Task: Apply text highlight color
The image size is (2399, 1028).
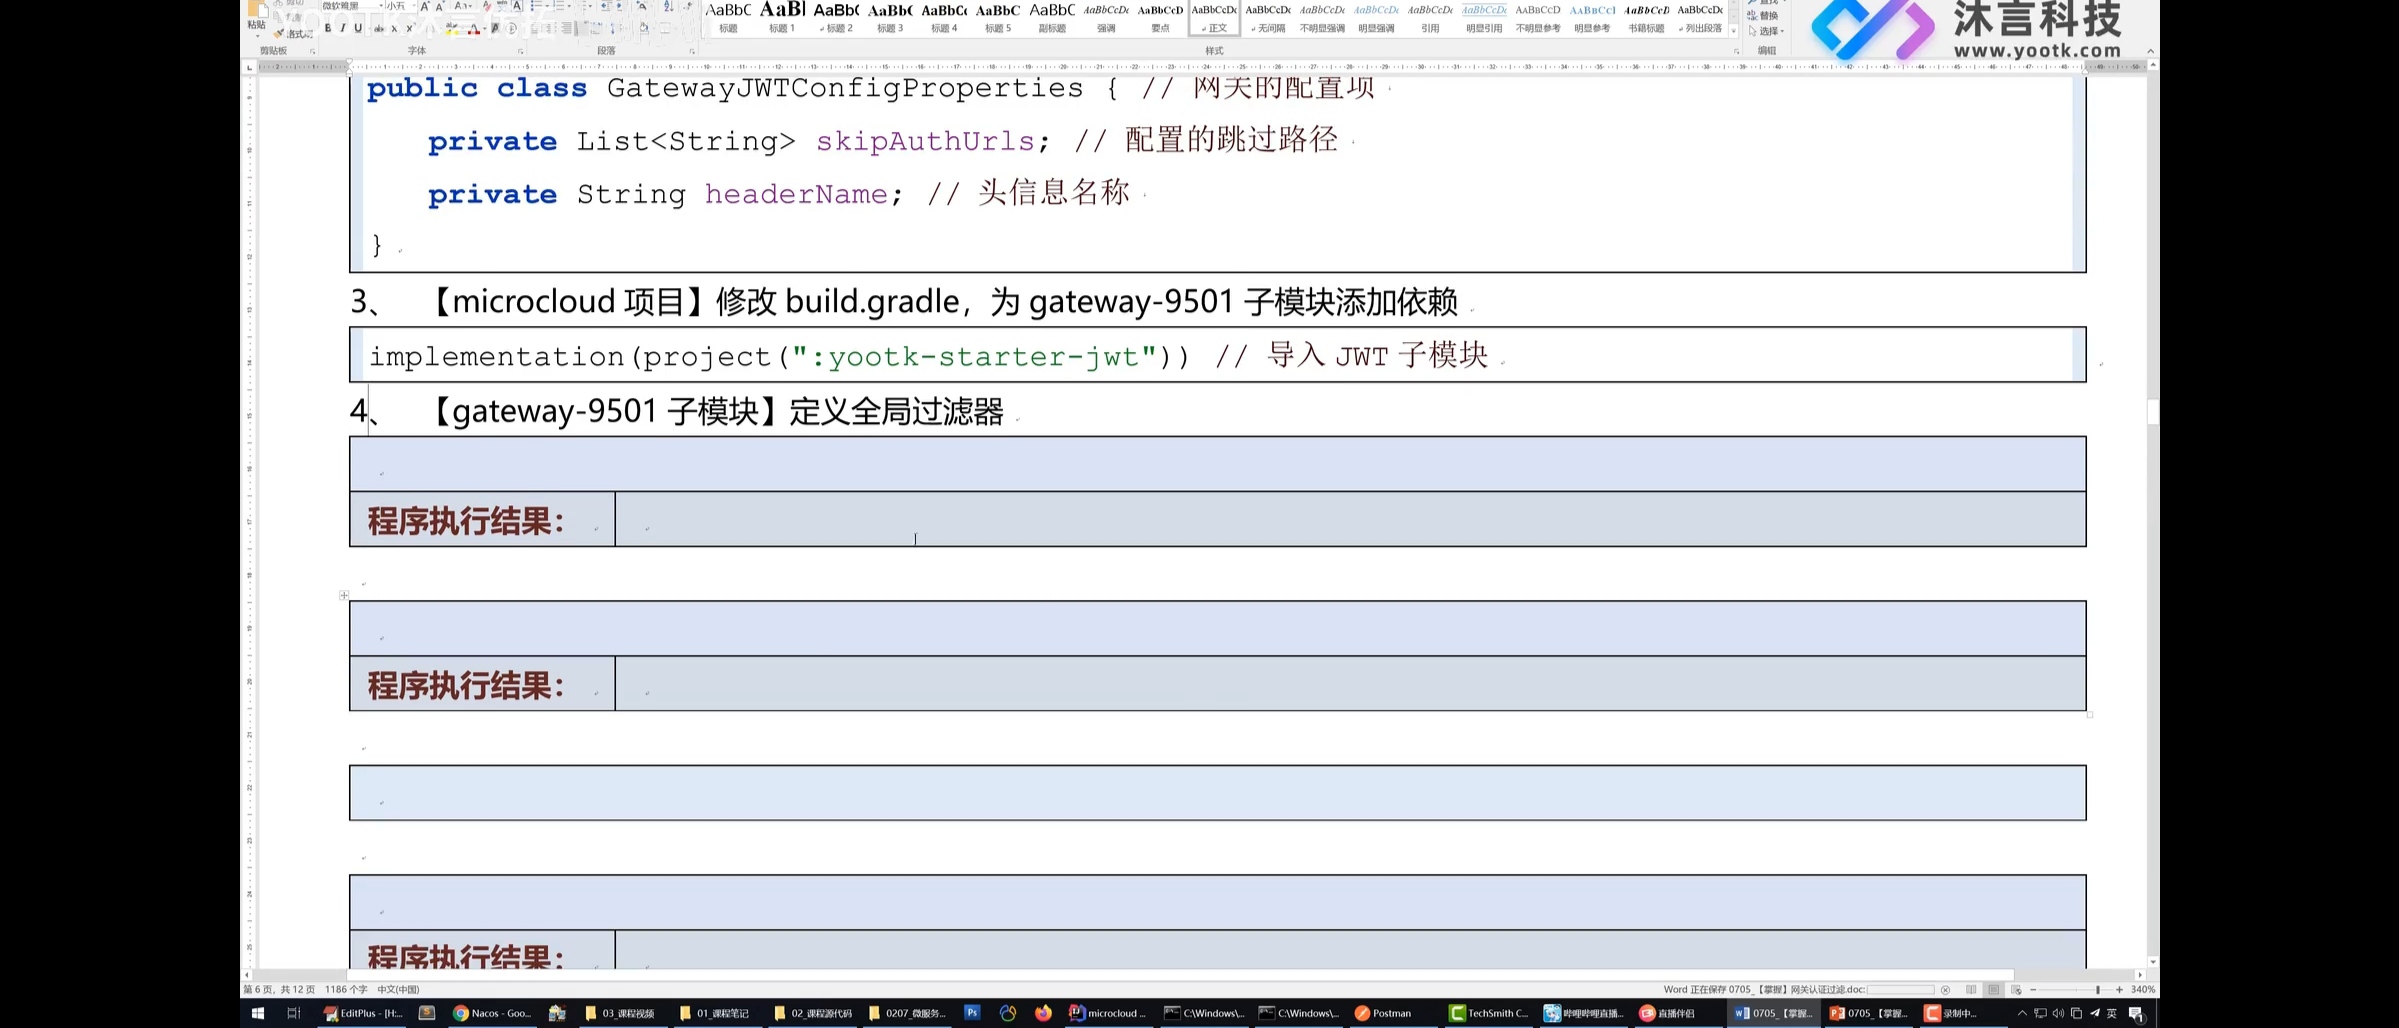Action: tap(452, 29)
